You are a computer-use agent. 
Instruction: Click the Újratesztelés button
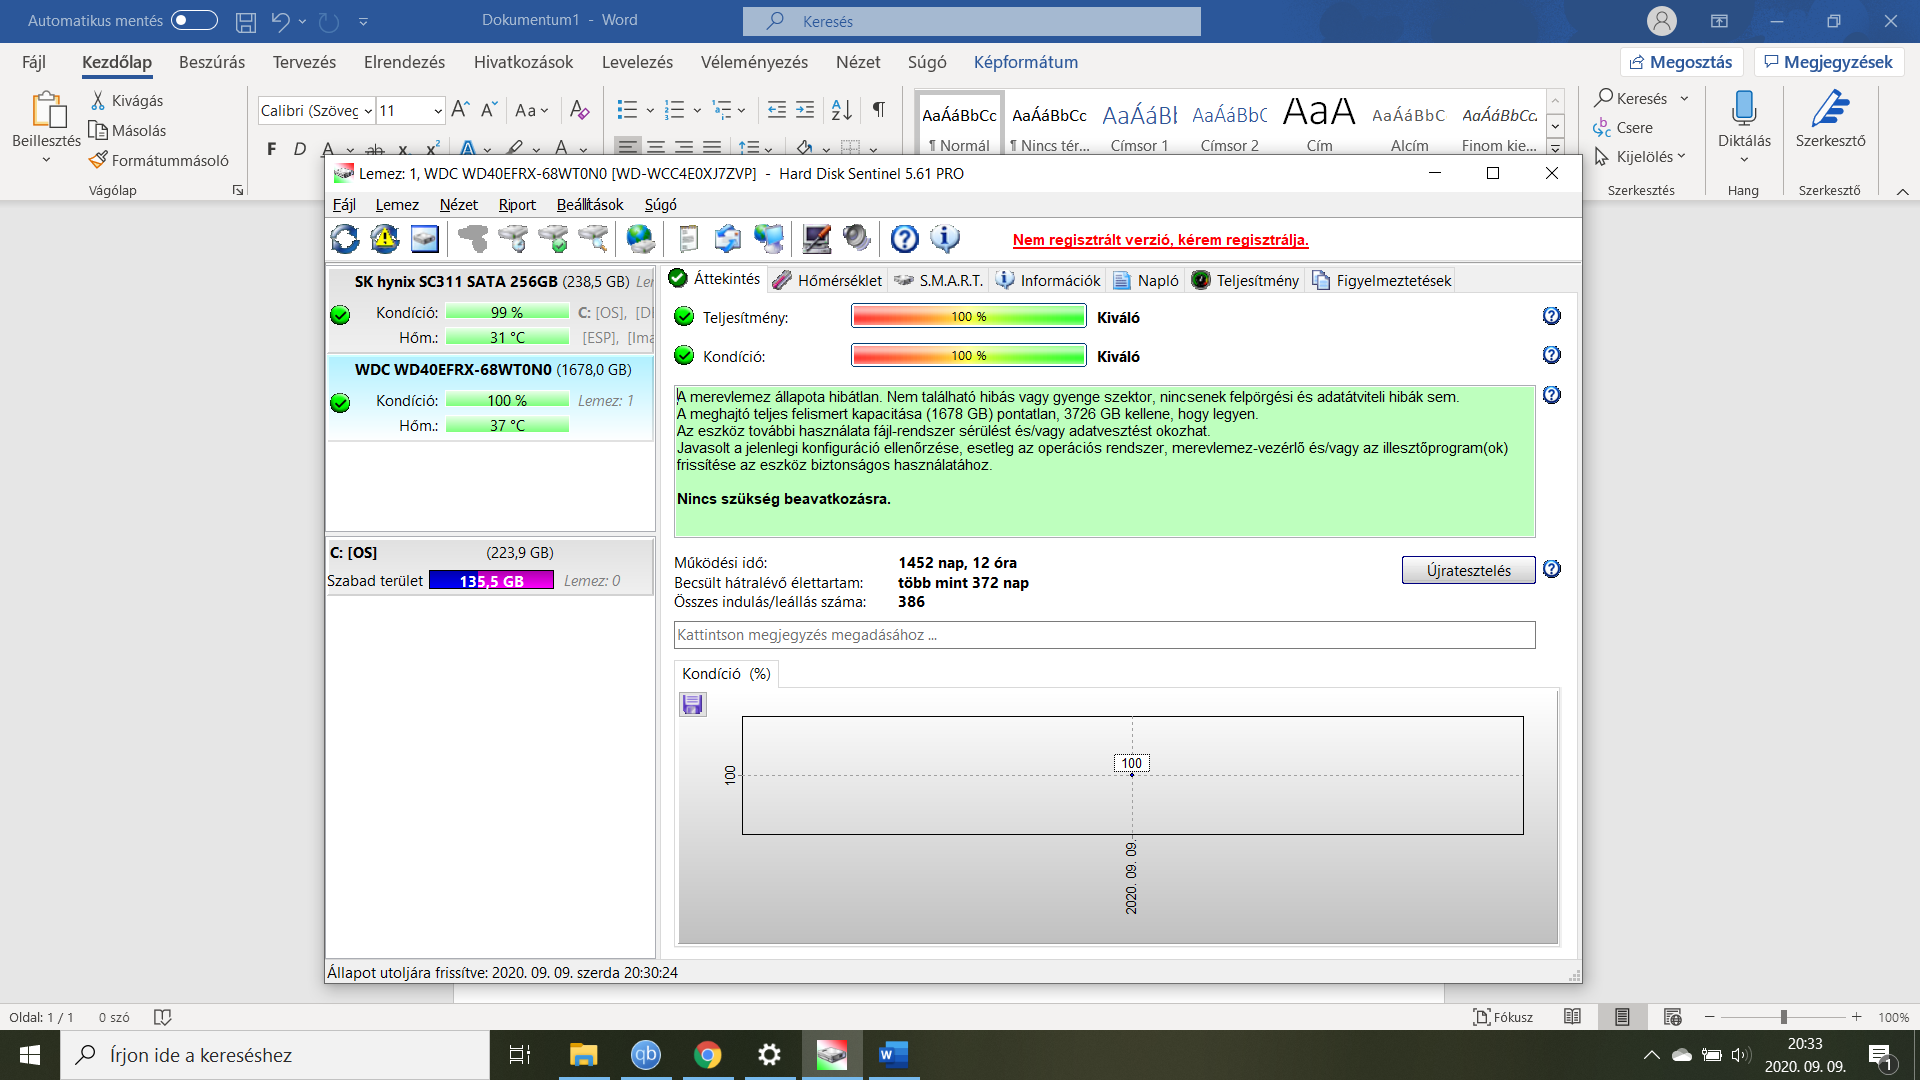(x=1468, y=570)
